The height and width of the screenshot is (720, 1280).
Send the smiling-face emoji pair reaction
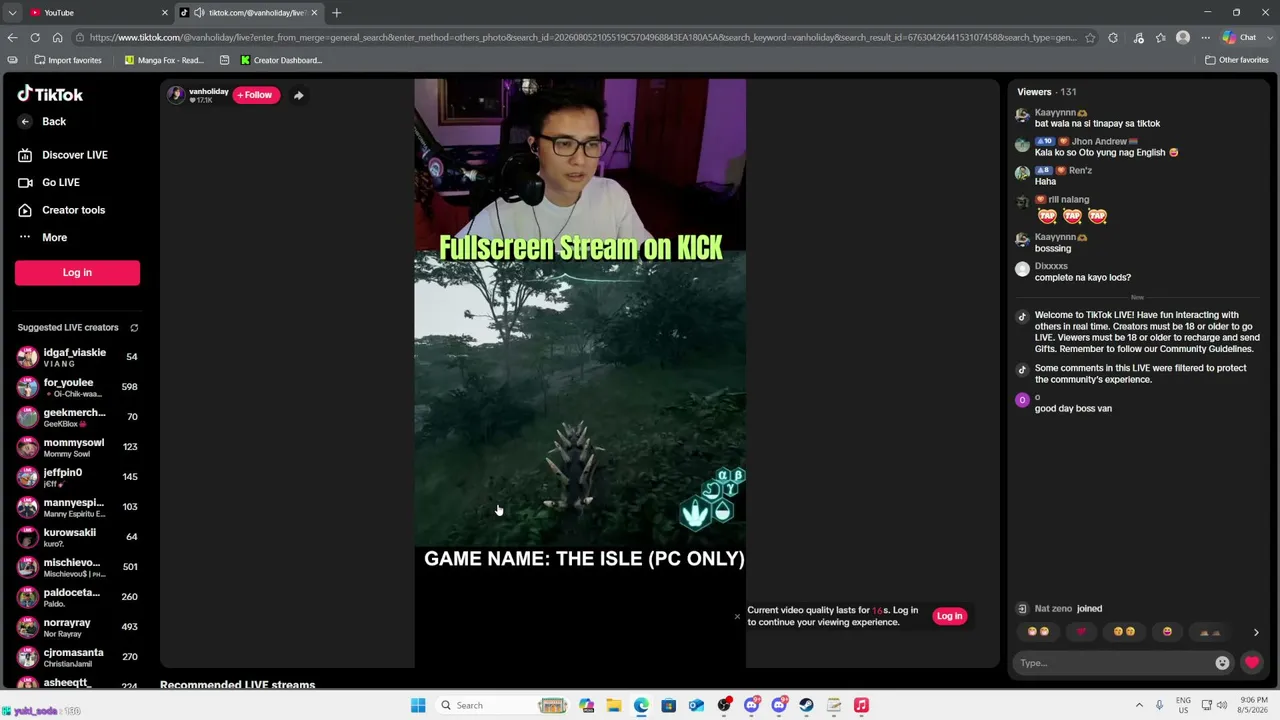pyautogui.click(x=1038, y=632)
